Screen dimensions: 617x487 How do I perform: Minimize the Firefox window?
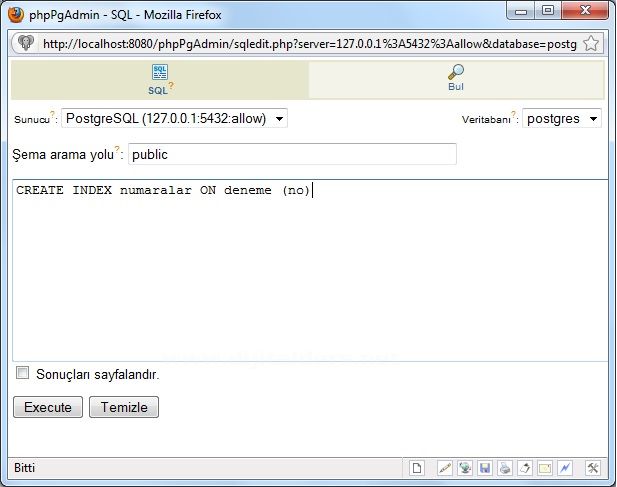521,11
